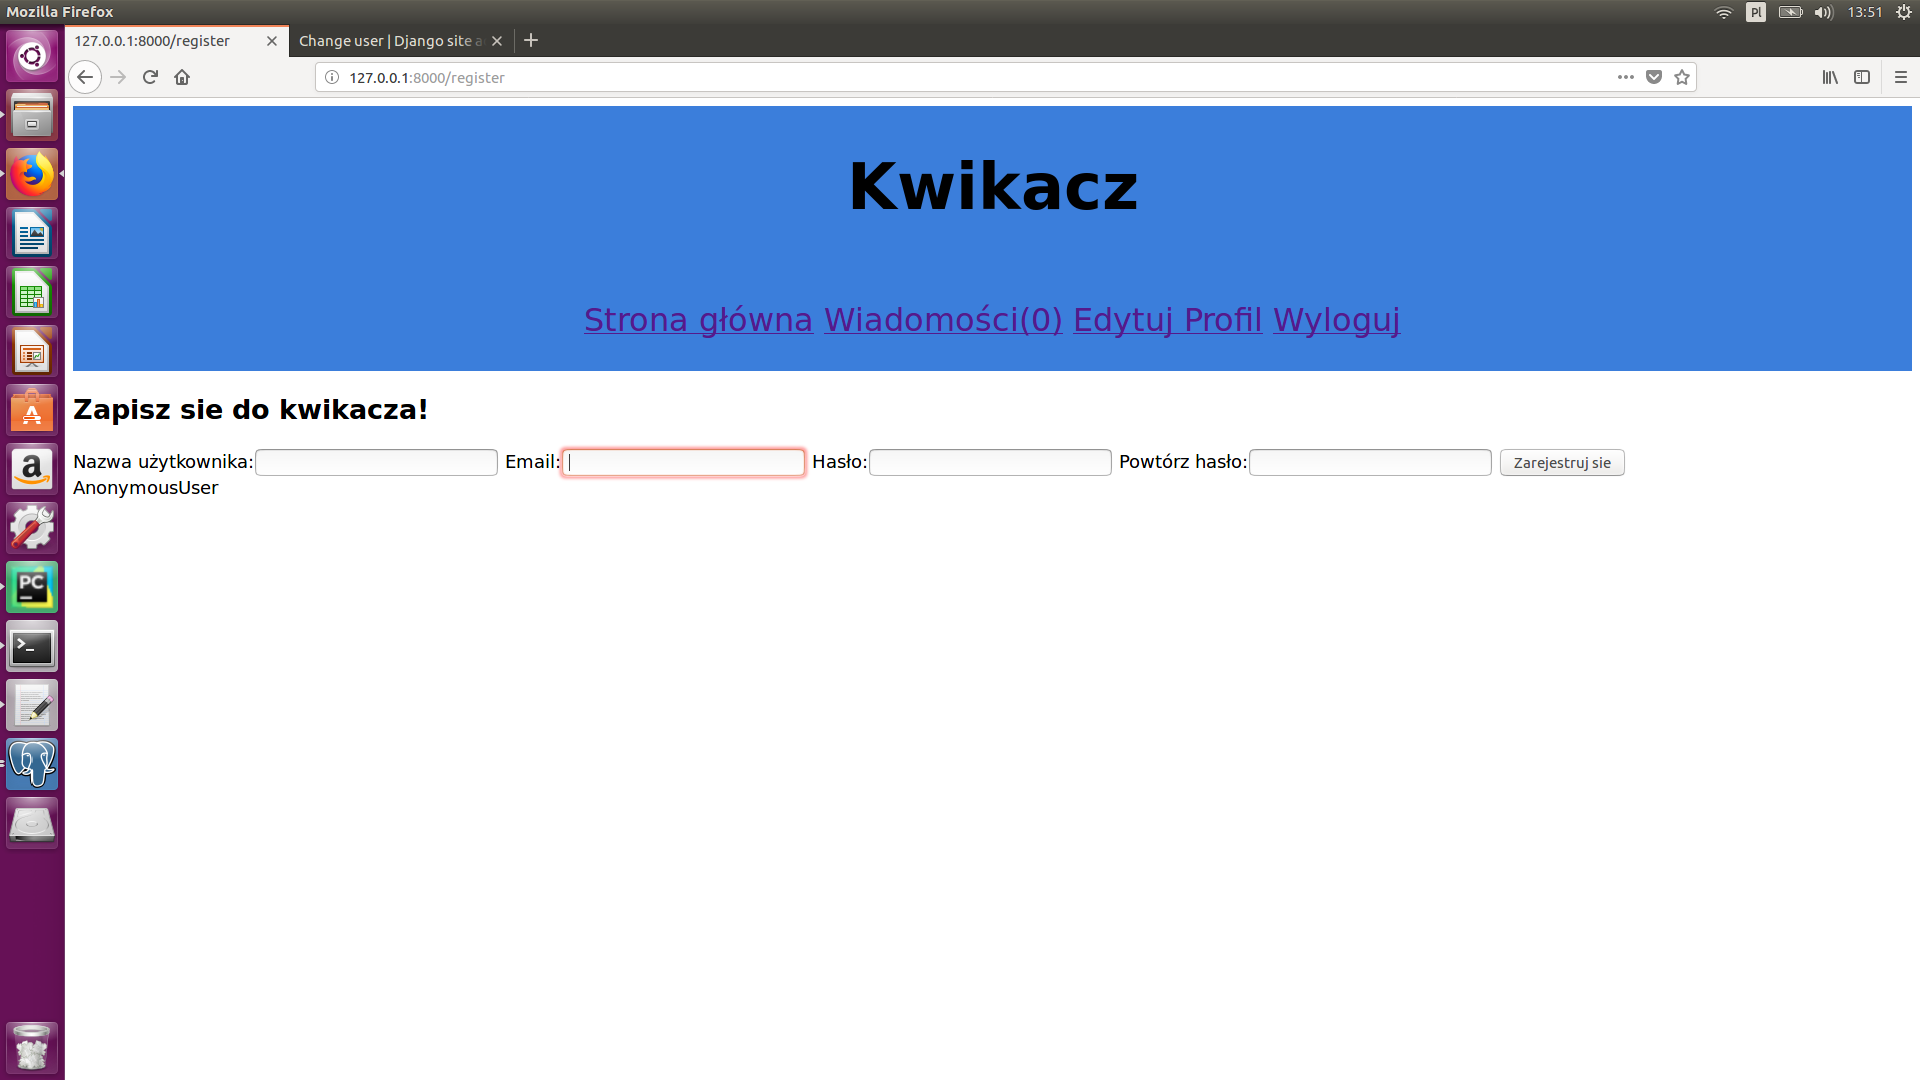Image resolution: width=1920 pixels, height=1080 pixels.
Task: Launch PyCharm from the dock
Action: (32, 587)
